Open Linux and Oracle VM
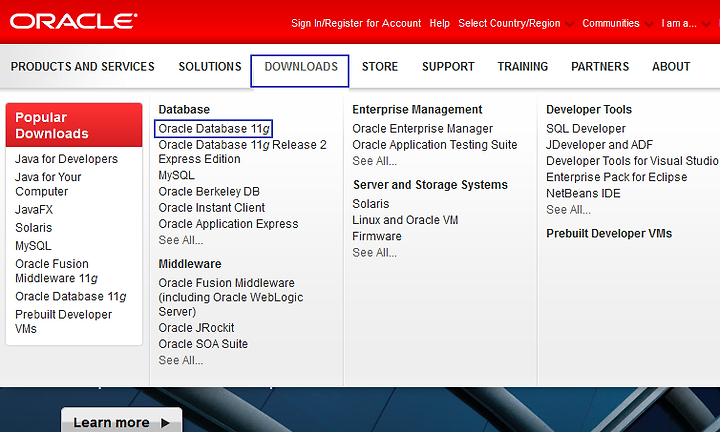Viewport: 720px width, 432px height. (405, 220)
